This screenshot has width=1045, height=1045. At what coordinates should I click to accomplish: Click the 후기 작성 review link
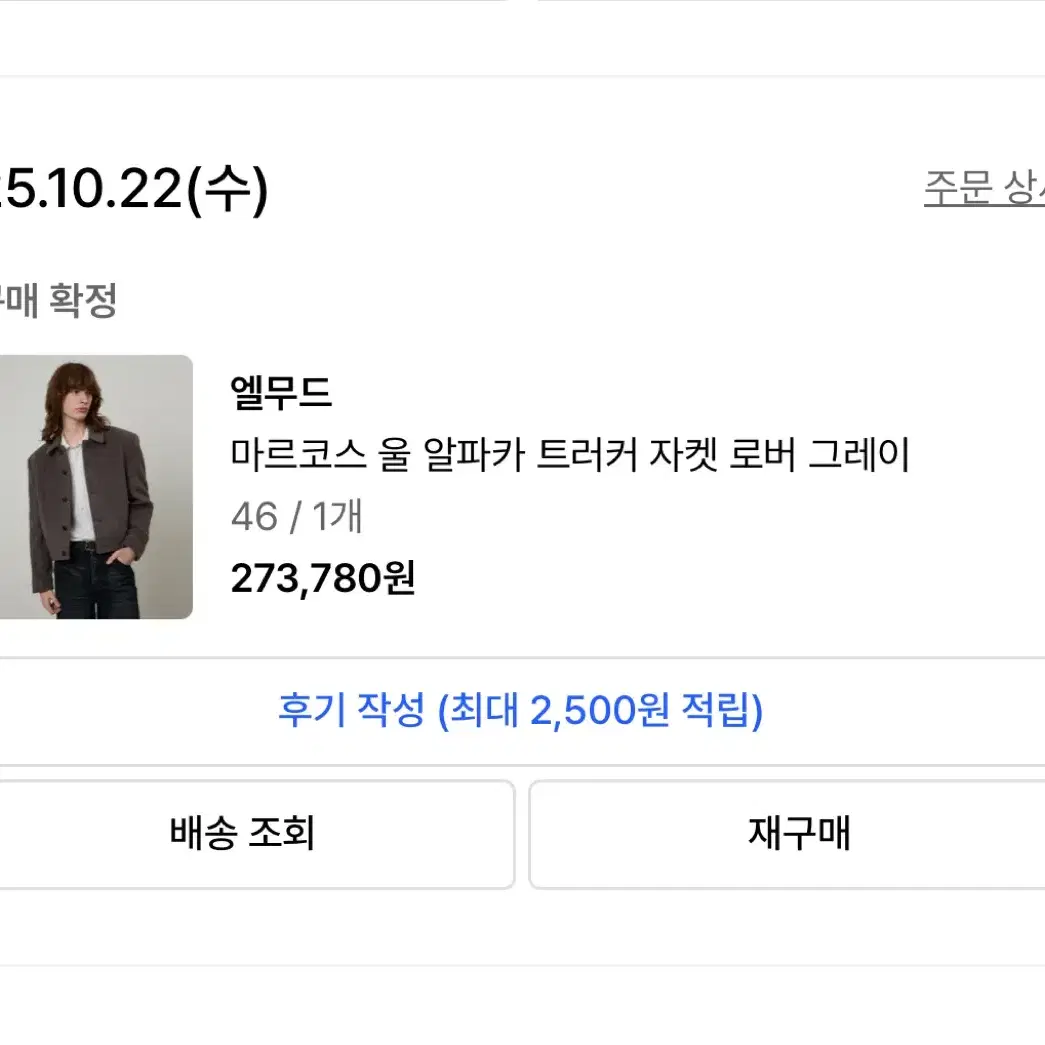pyautogui.click(x=520, y=711)
